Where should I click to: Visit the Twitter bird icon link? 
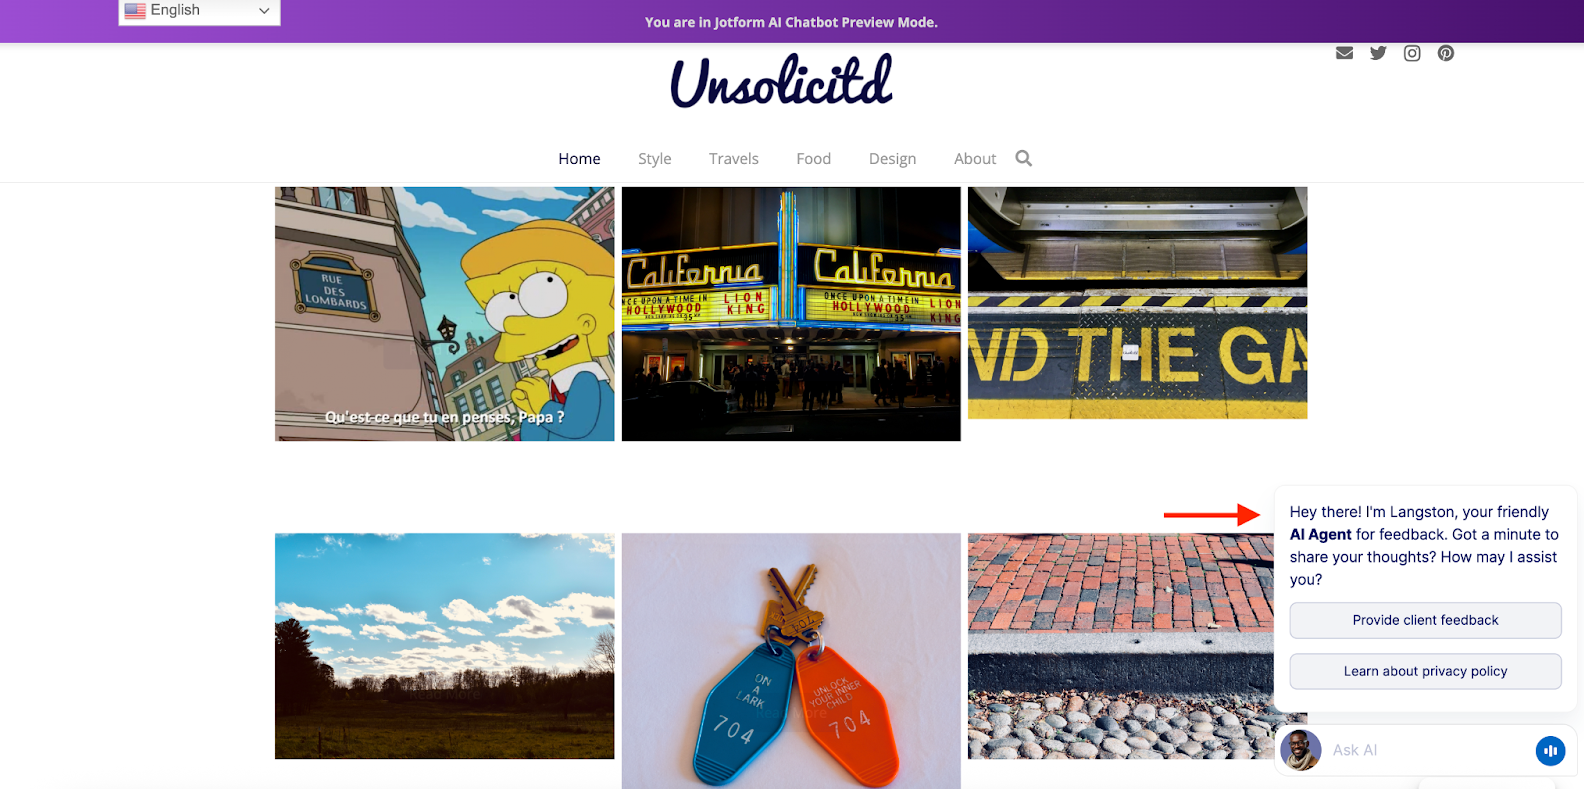[x=1378, y=53]
